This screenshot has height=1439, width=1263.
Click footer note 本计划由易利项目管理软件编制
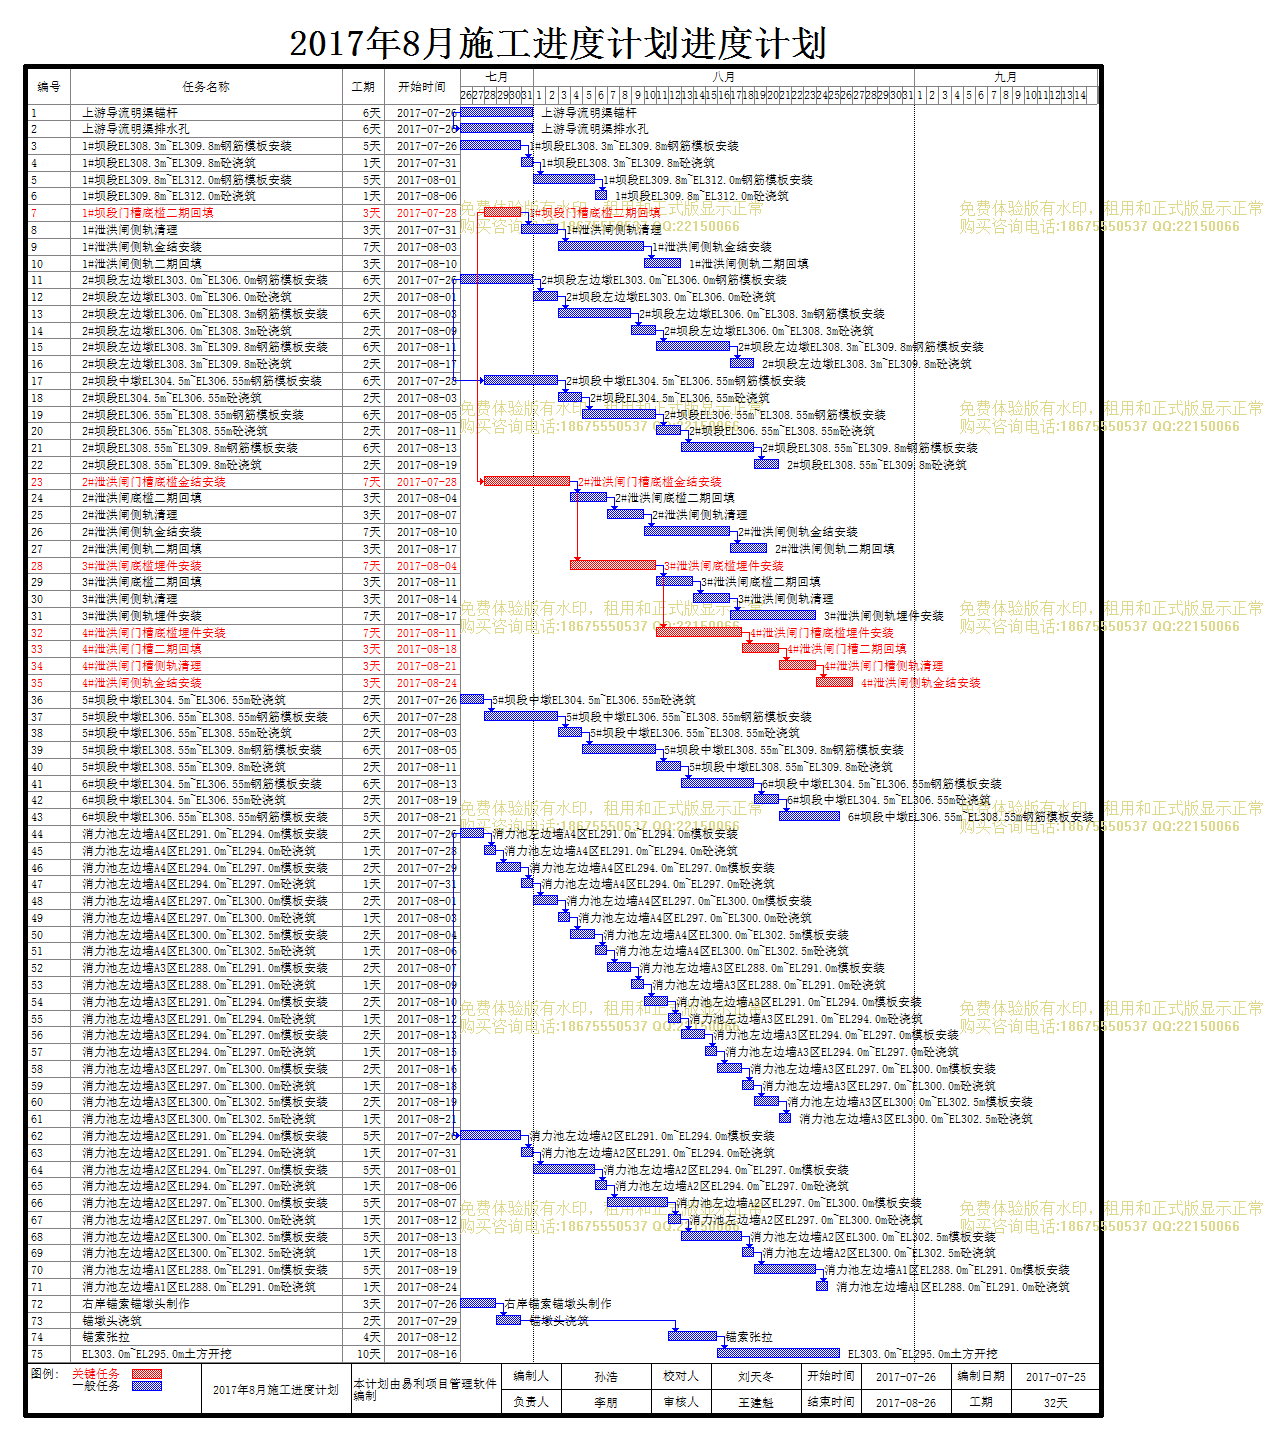(425, 1389)
